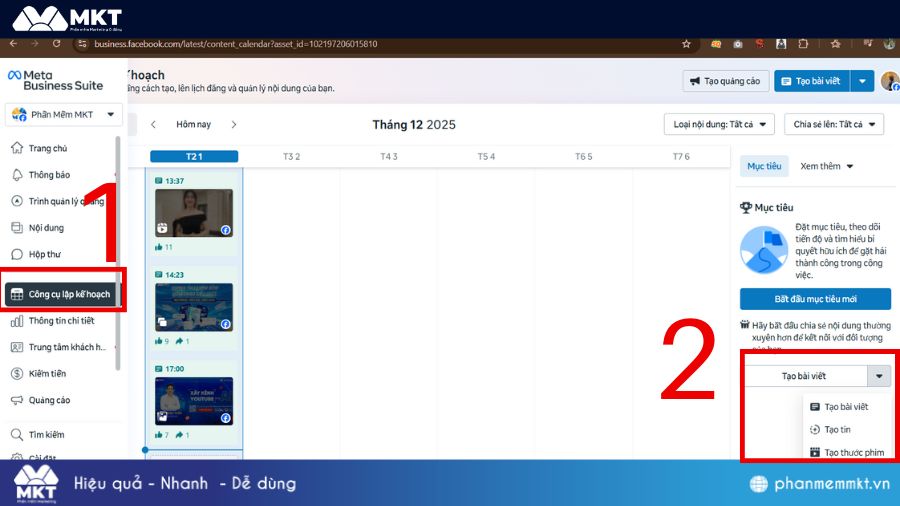The width and height of the screenshot is (900, 506).
Task: Open Thông báo bell notifications
Action: pyautogui.click(x=17, y=174)
